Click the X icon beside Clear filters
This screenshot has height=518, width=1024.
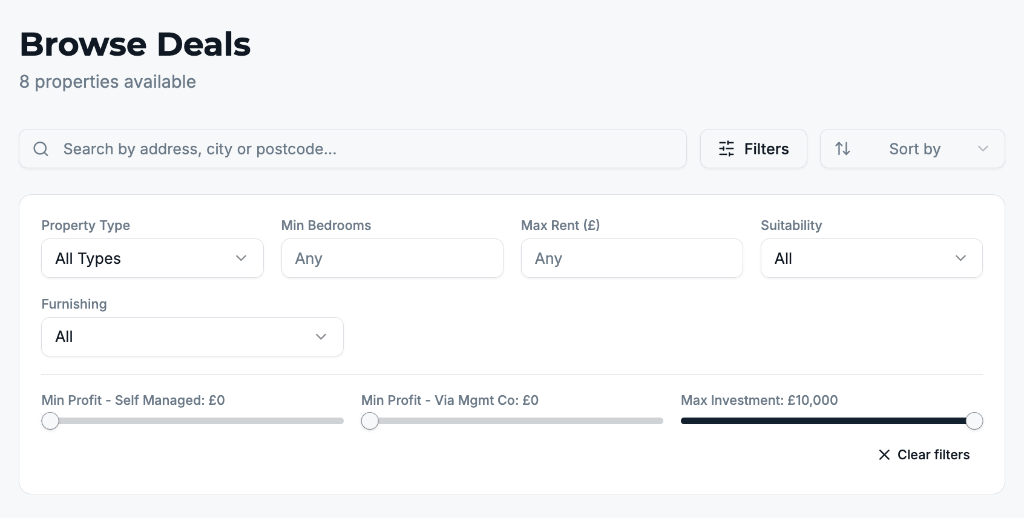pyautogui.click(x=884, y=455)
